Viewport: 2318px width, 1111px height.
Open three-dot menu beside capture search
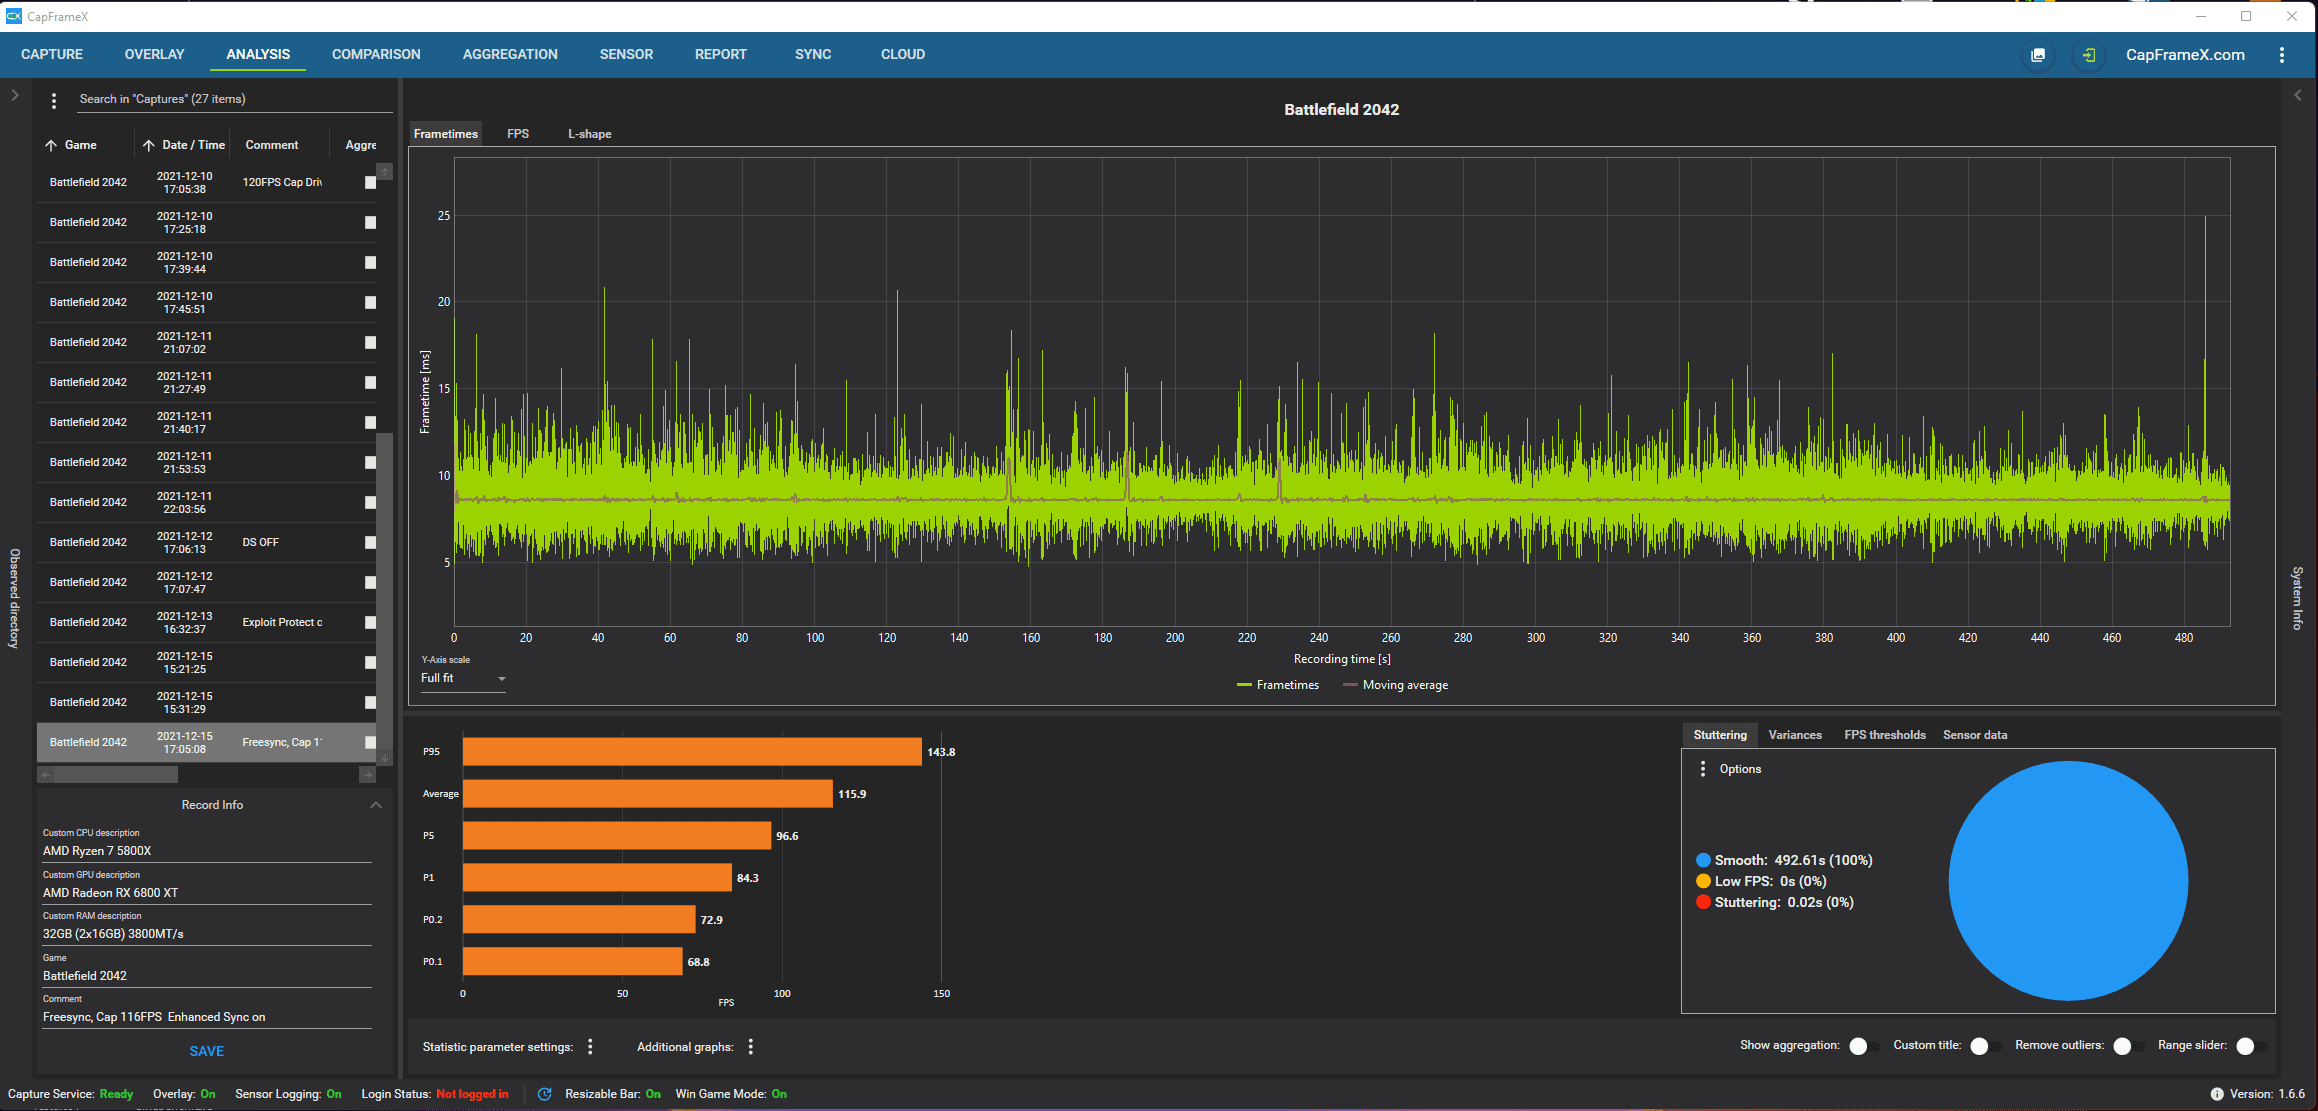(x=54, y=100)
